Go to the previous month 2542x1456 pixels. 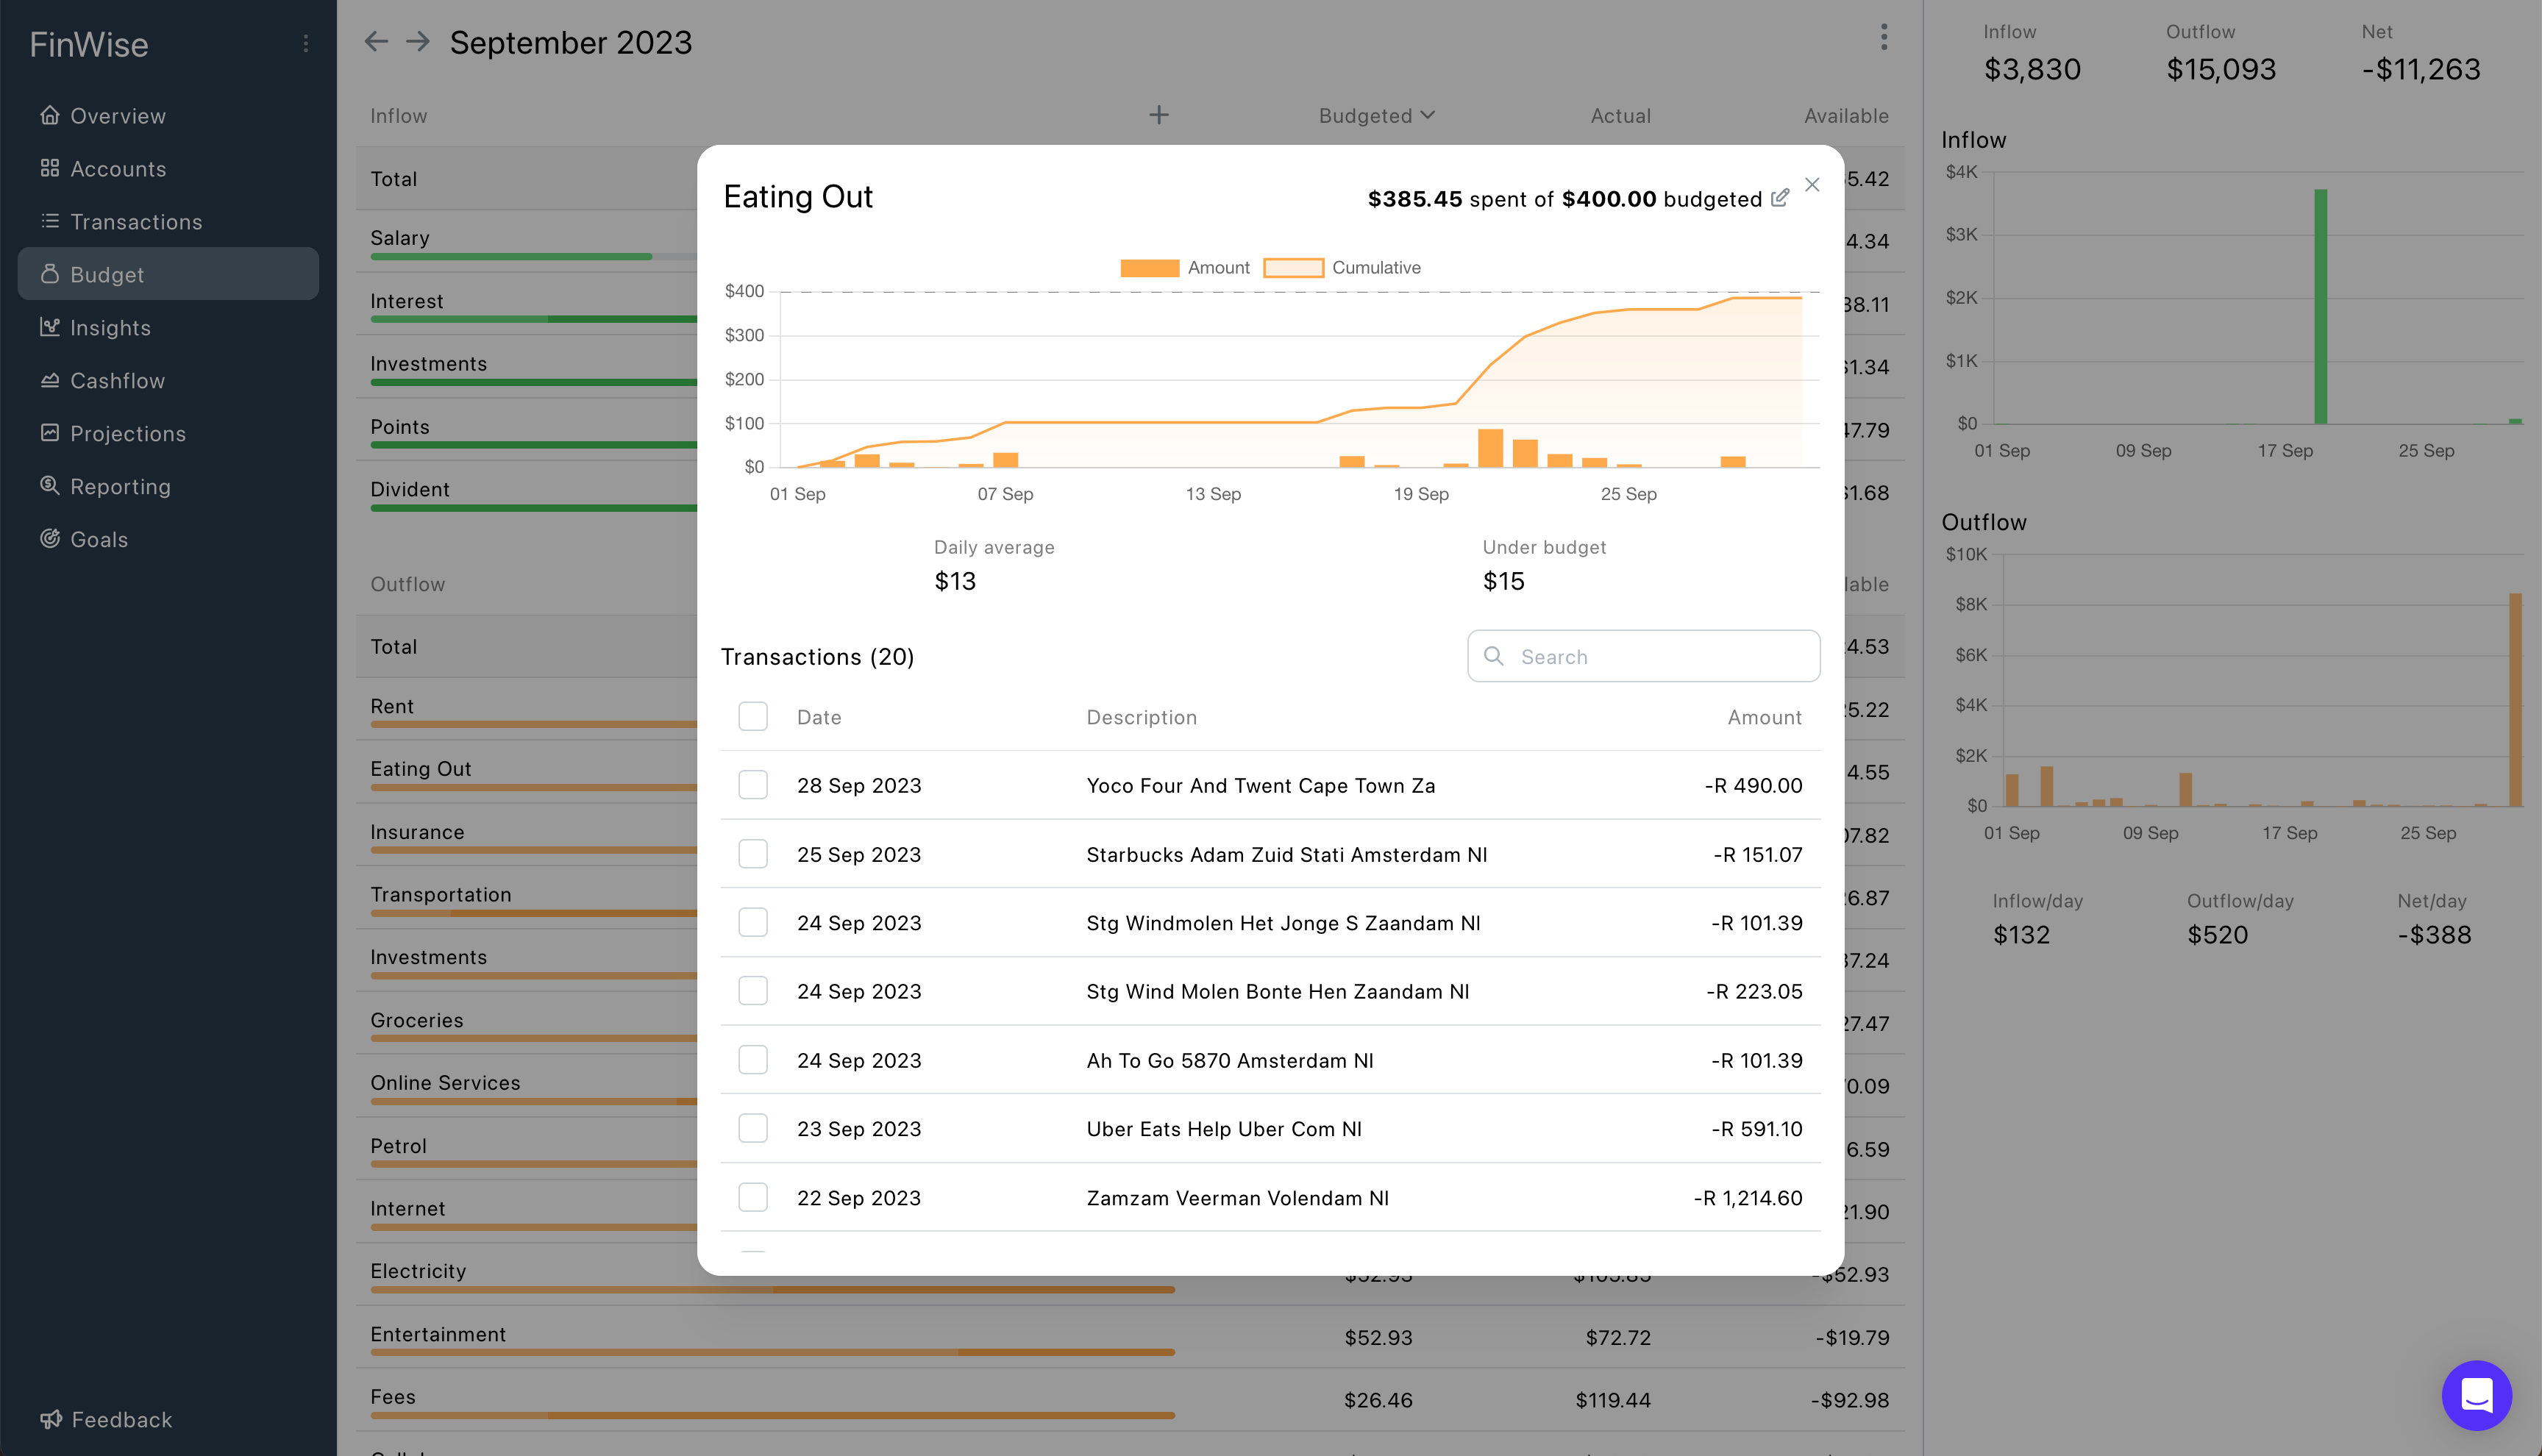tap(376, 42)
